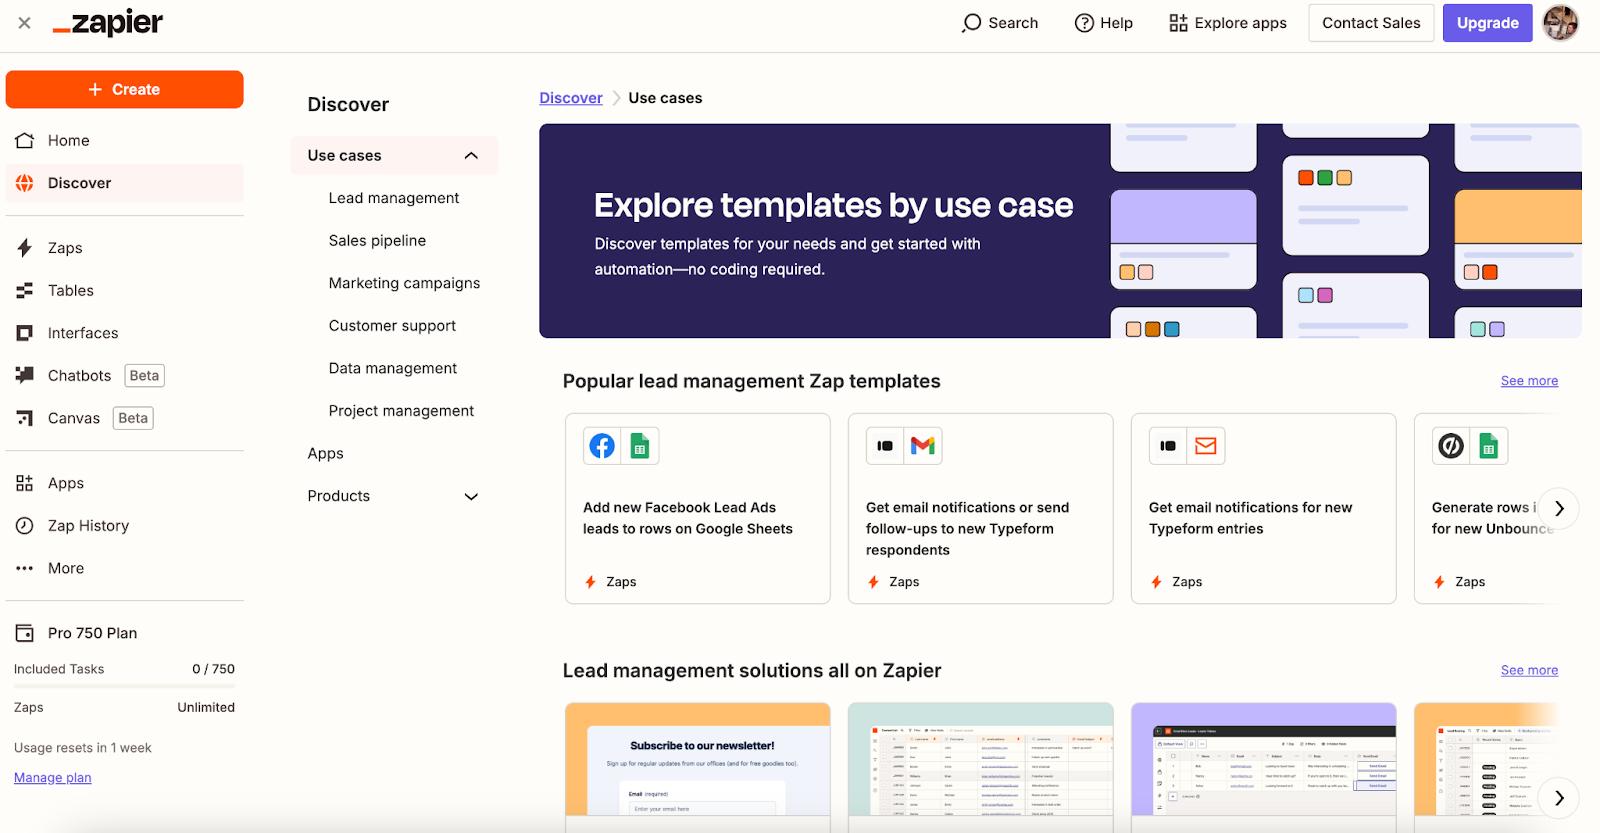Viewport: 1600px width, 833px height.
Task: Click the 'Unlimited' Zaps value
Action: click(x=206, y=707)
